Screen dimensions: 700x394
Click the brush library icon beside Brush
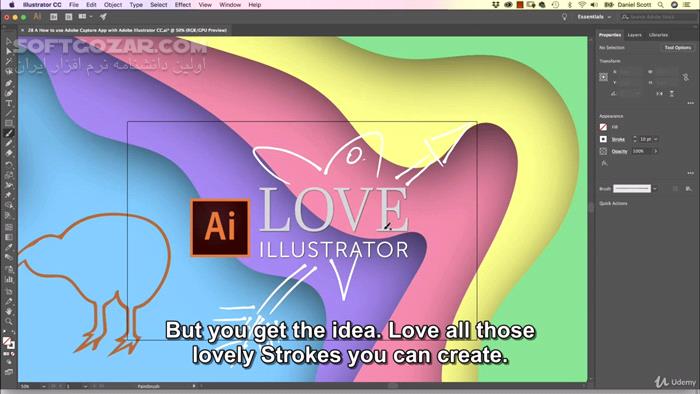pyautogui.click(x=689, y=189)
